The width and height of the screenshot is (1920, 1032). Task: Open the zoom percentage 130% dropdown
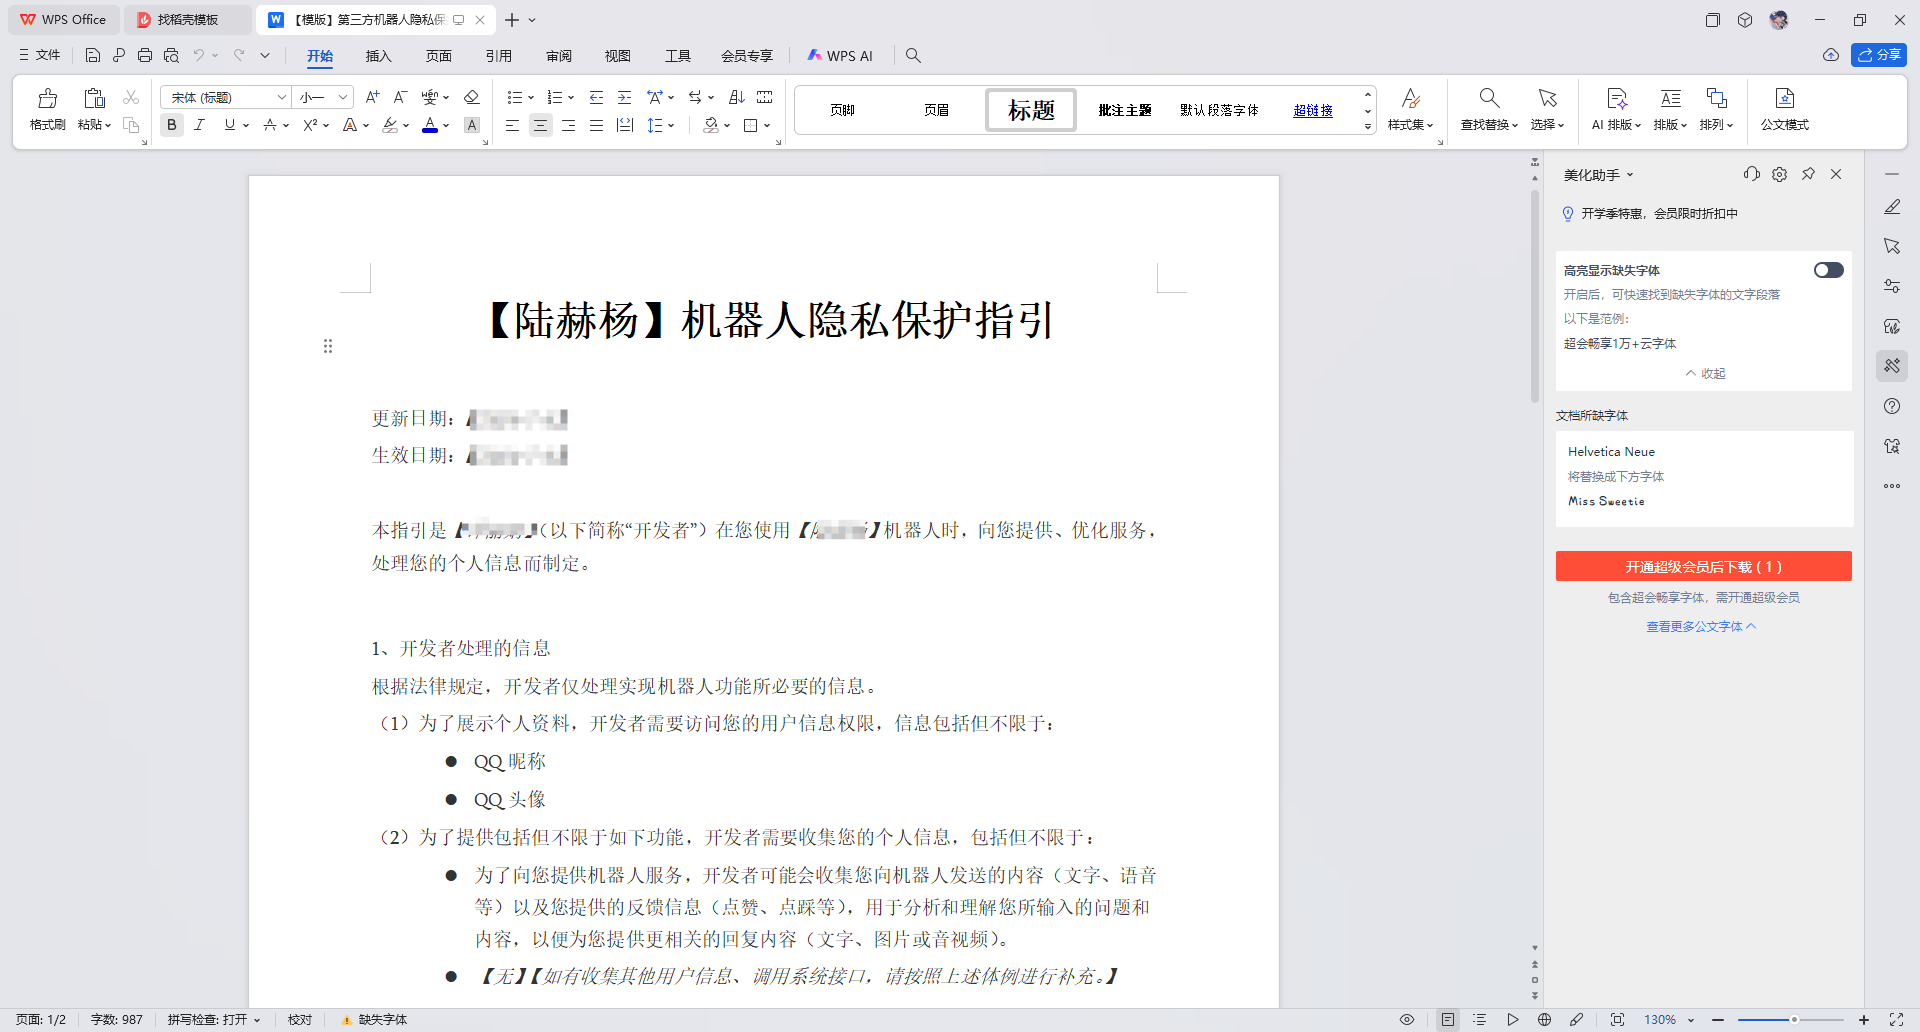[1691, 1020]
